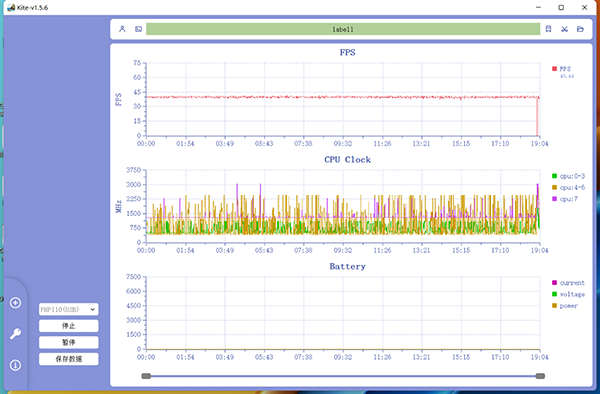Click the plus add icon in left sidebar

pos(15,303)
